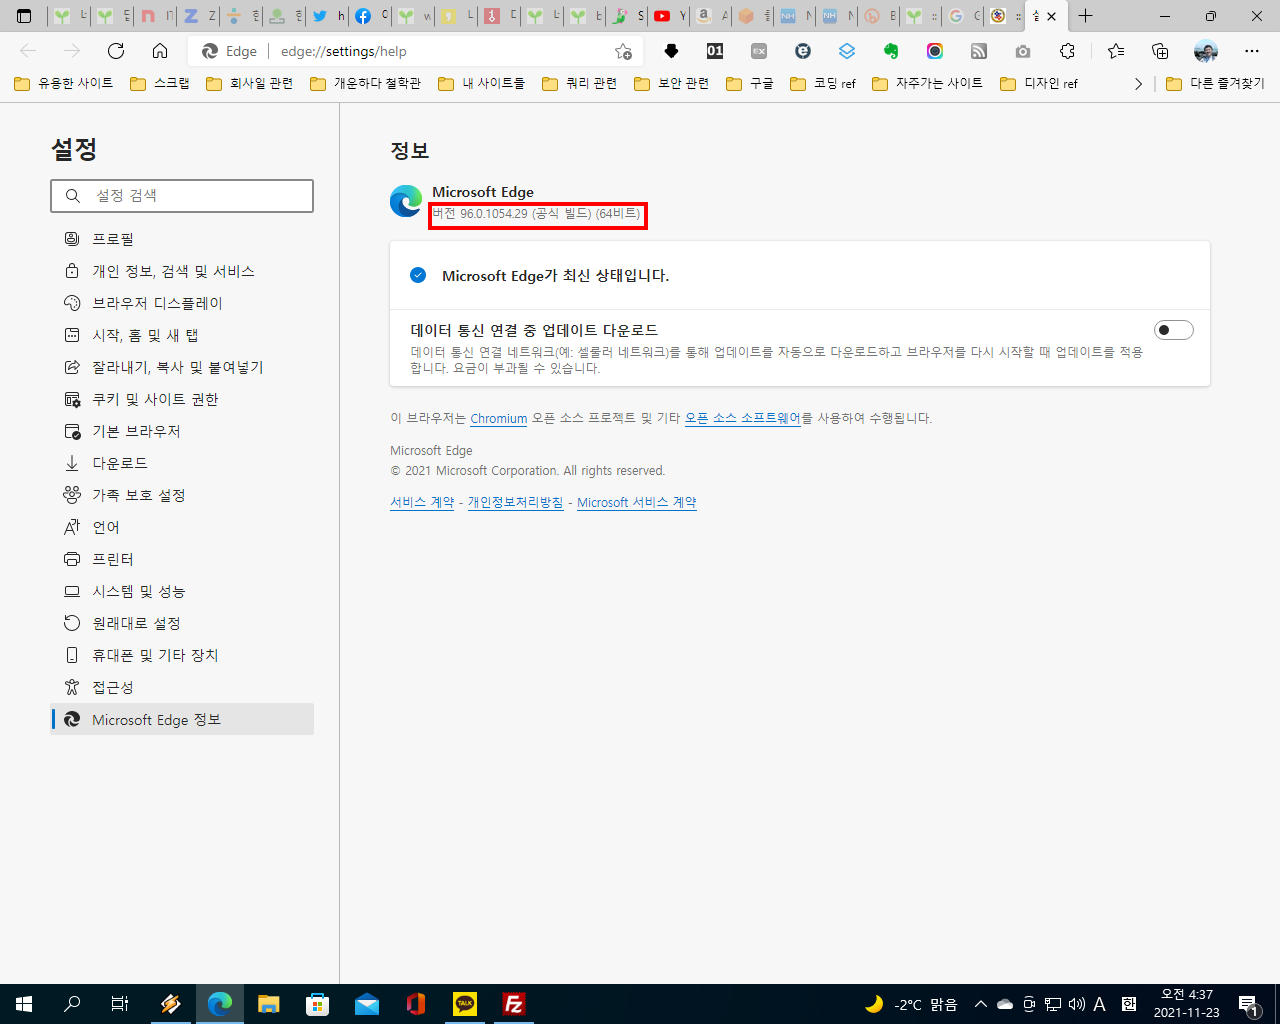This screenshot has width=1280, height=1024.
Task: Switch to the Facebook tab
Action: tap(371, 16)
